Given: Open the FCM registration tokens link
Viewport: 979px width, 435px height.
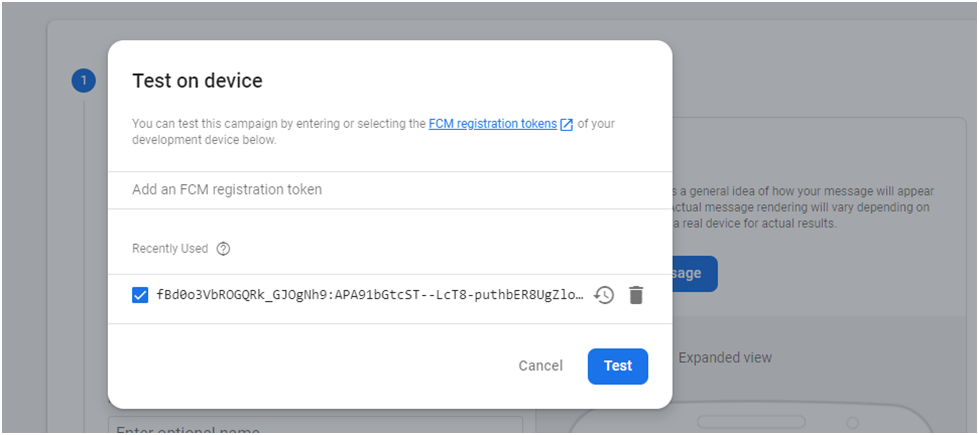Looking at the screenshot, I should point(493,124).
